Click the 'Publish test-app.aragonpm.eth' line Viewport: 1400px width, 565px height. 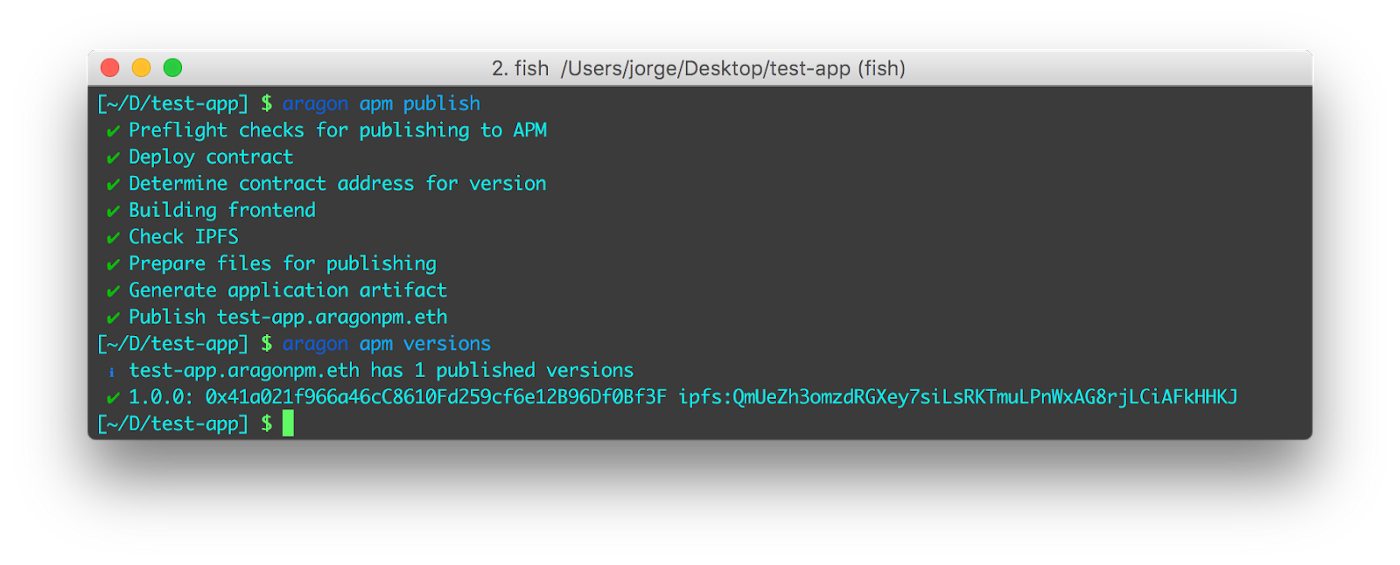pyautogui.click(x=288, y=317)
